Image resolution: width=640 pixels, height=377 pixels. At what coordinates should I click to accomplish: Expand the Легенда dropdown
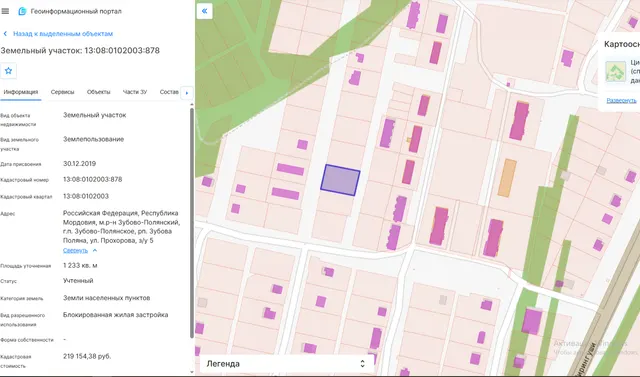tap(287, 364)
